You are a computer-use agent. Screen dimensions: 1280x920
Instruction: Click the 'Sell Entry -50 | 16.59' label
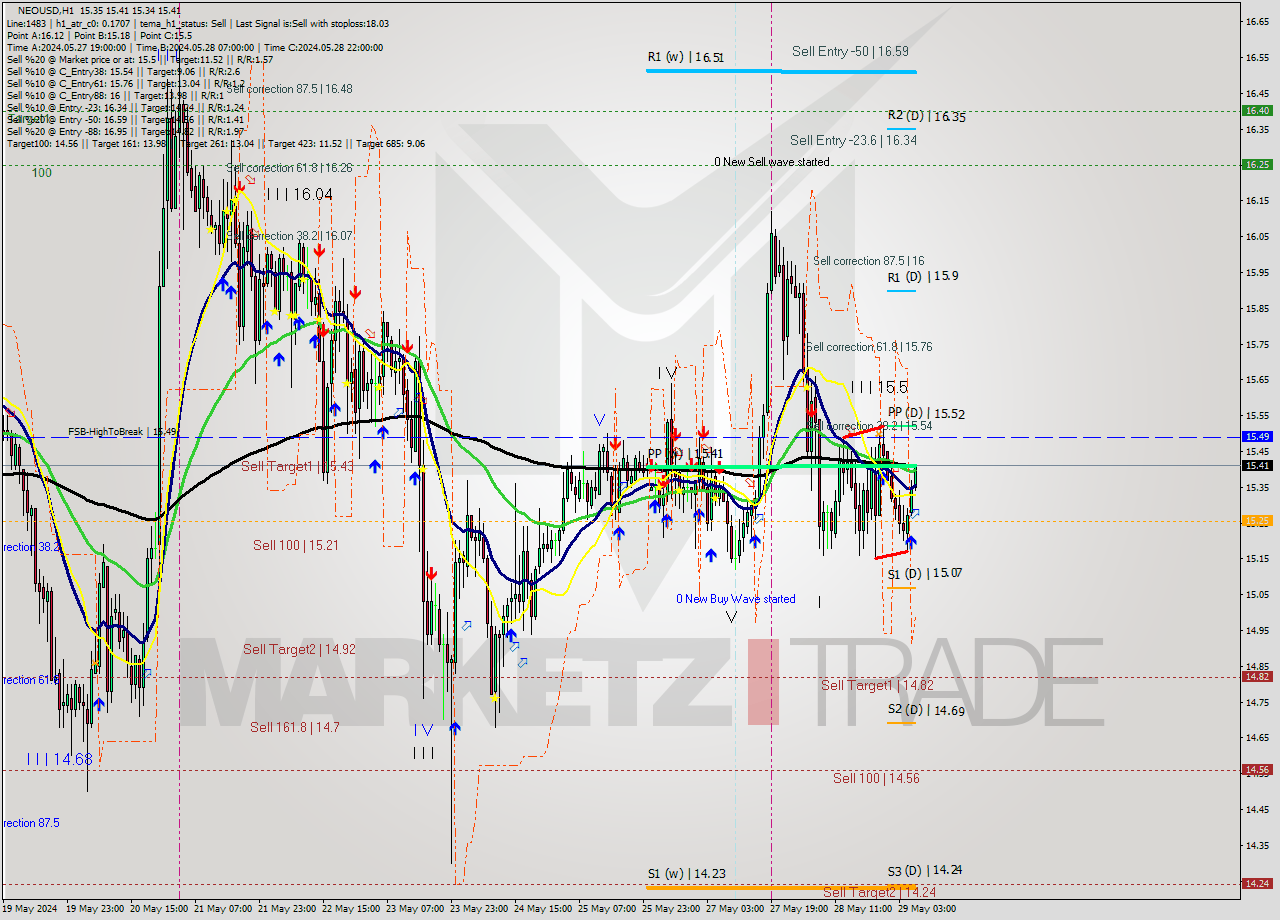pos(850,51)
